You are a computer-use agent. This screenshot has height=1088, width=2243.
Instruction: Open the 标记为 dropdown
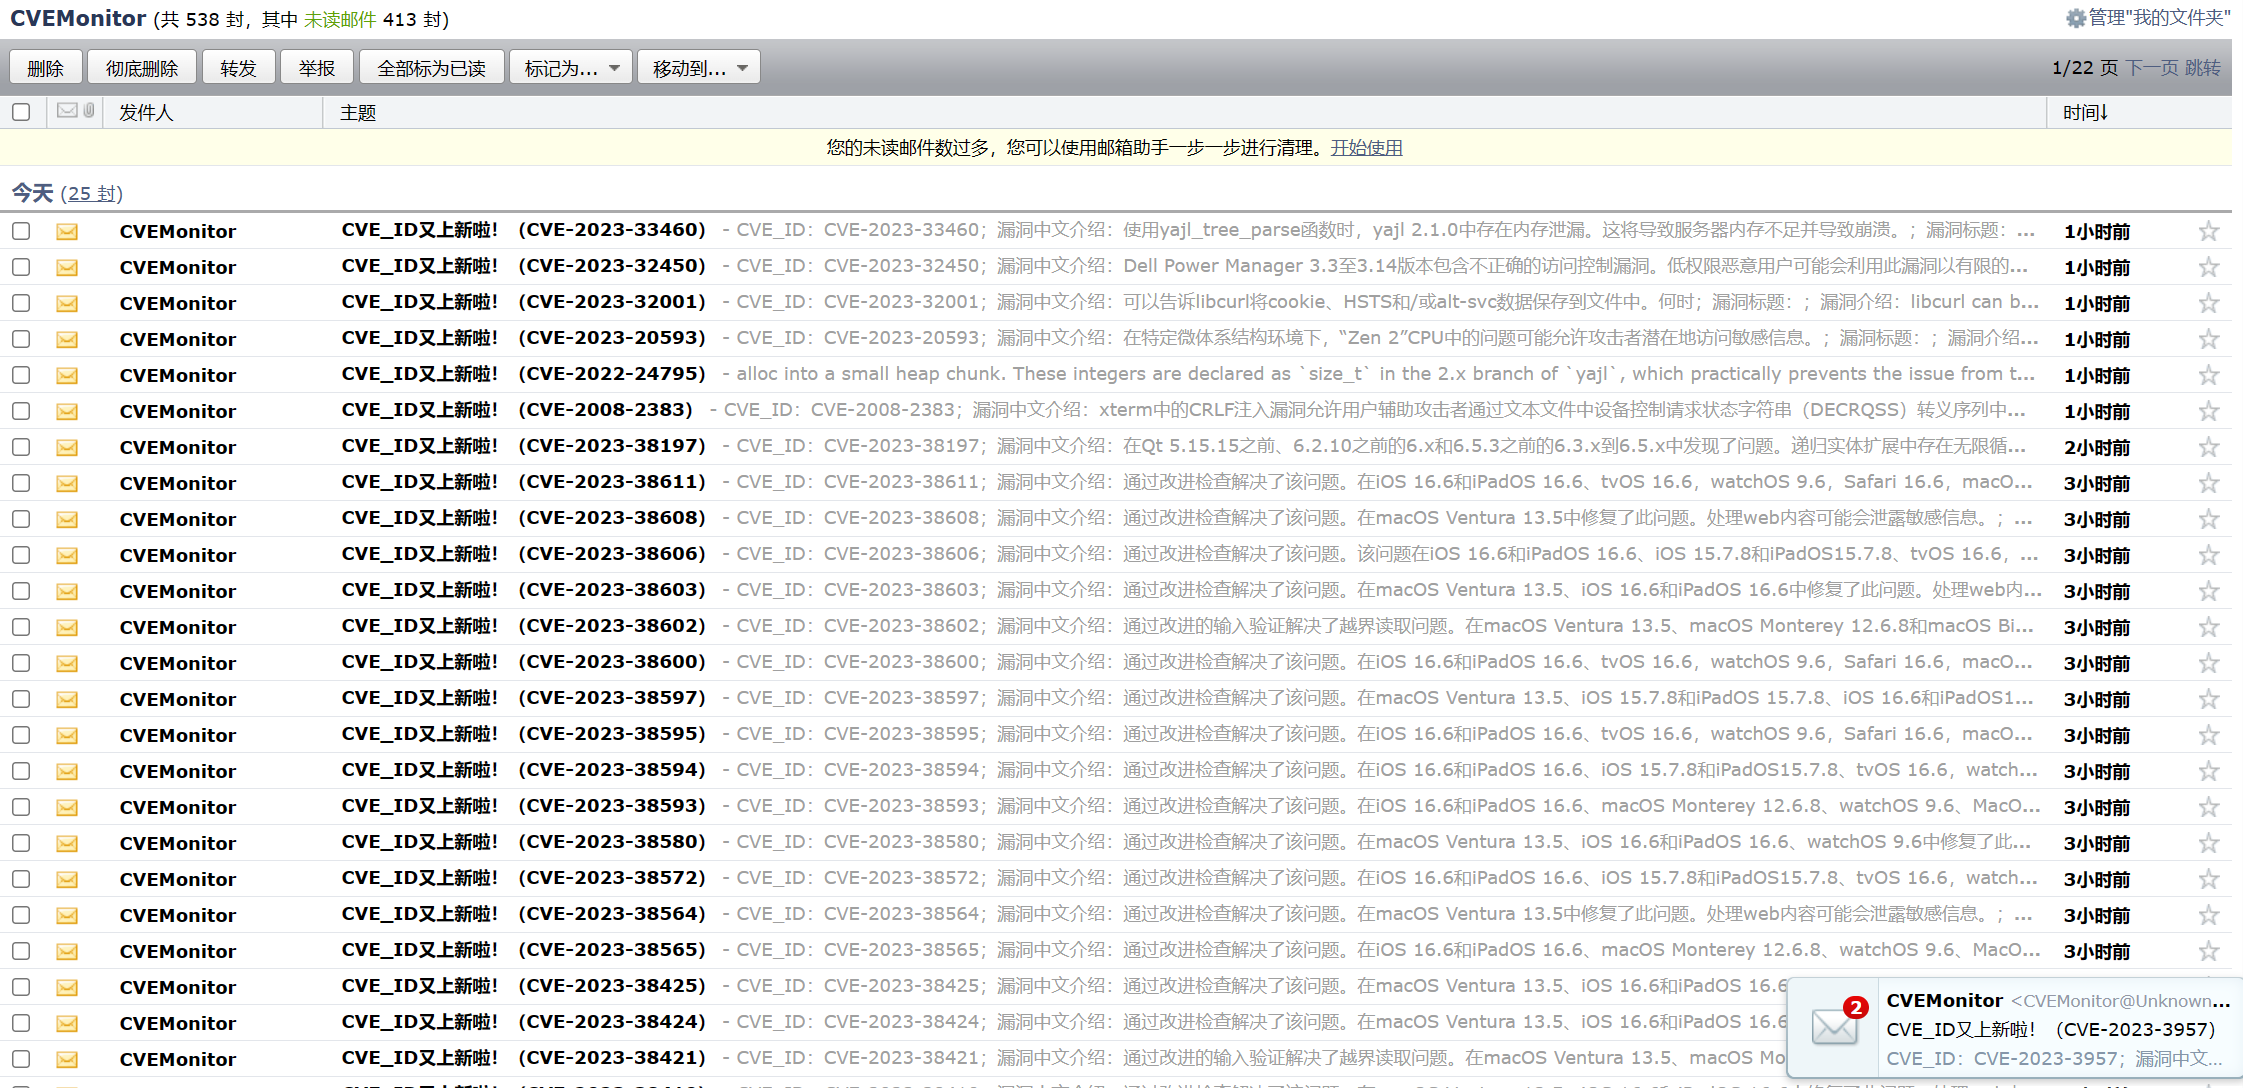pyautogui.click(x=571, y=68)
